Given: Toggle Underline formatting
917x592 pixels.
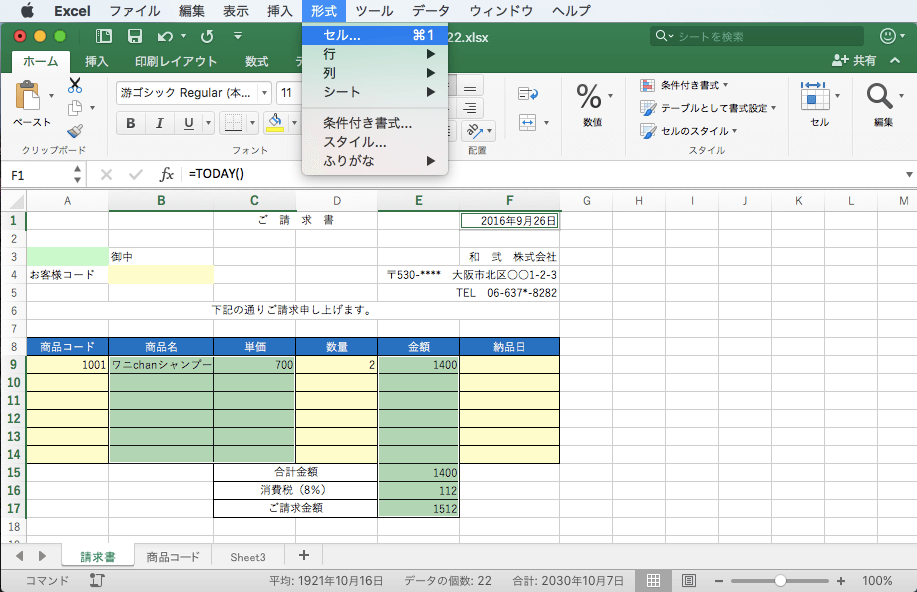Looking at the screenshot, I should (188, 123).
